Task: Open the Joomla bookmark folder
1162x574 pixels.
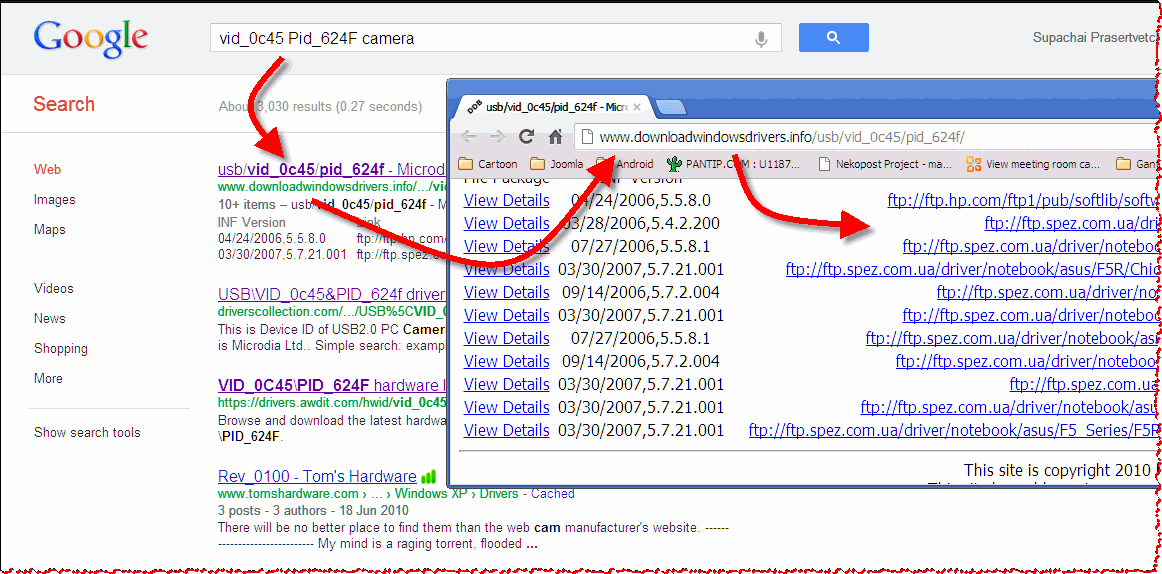Action: 557,164
